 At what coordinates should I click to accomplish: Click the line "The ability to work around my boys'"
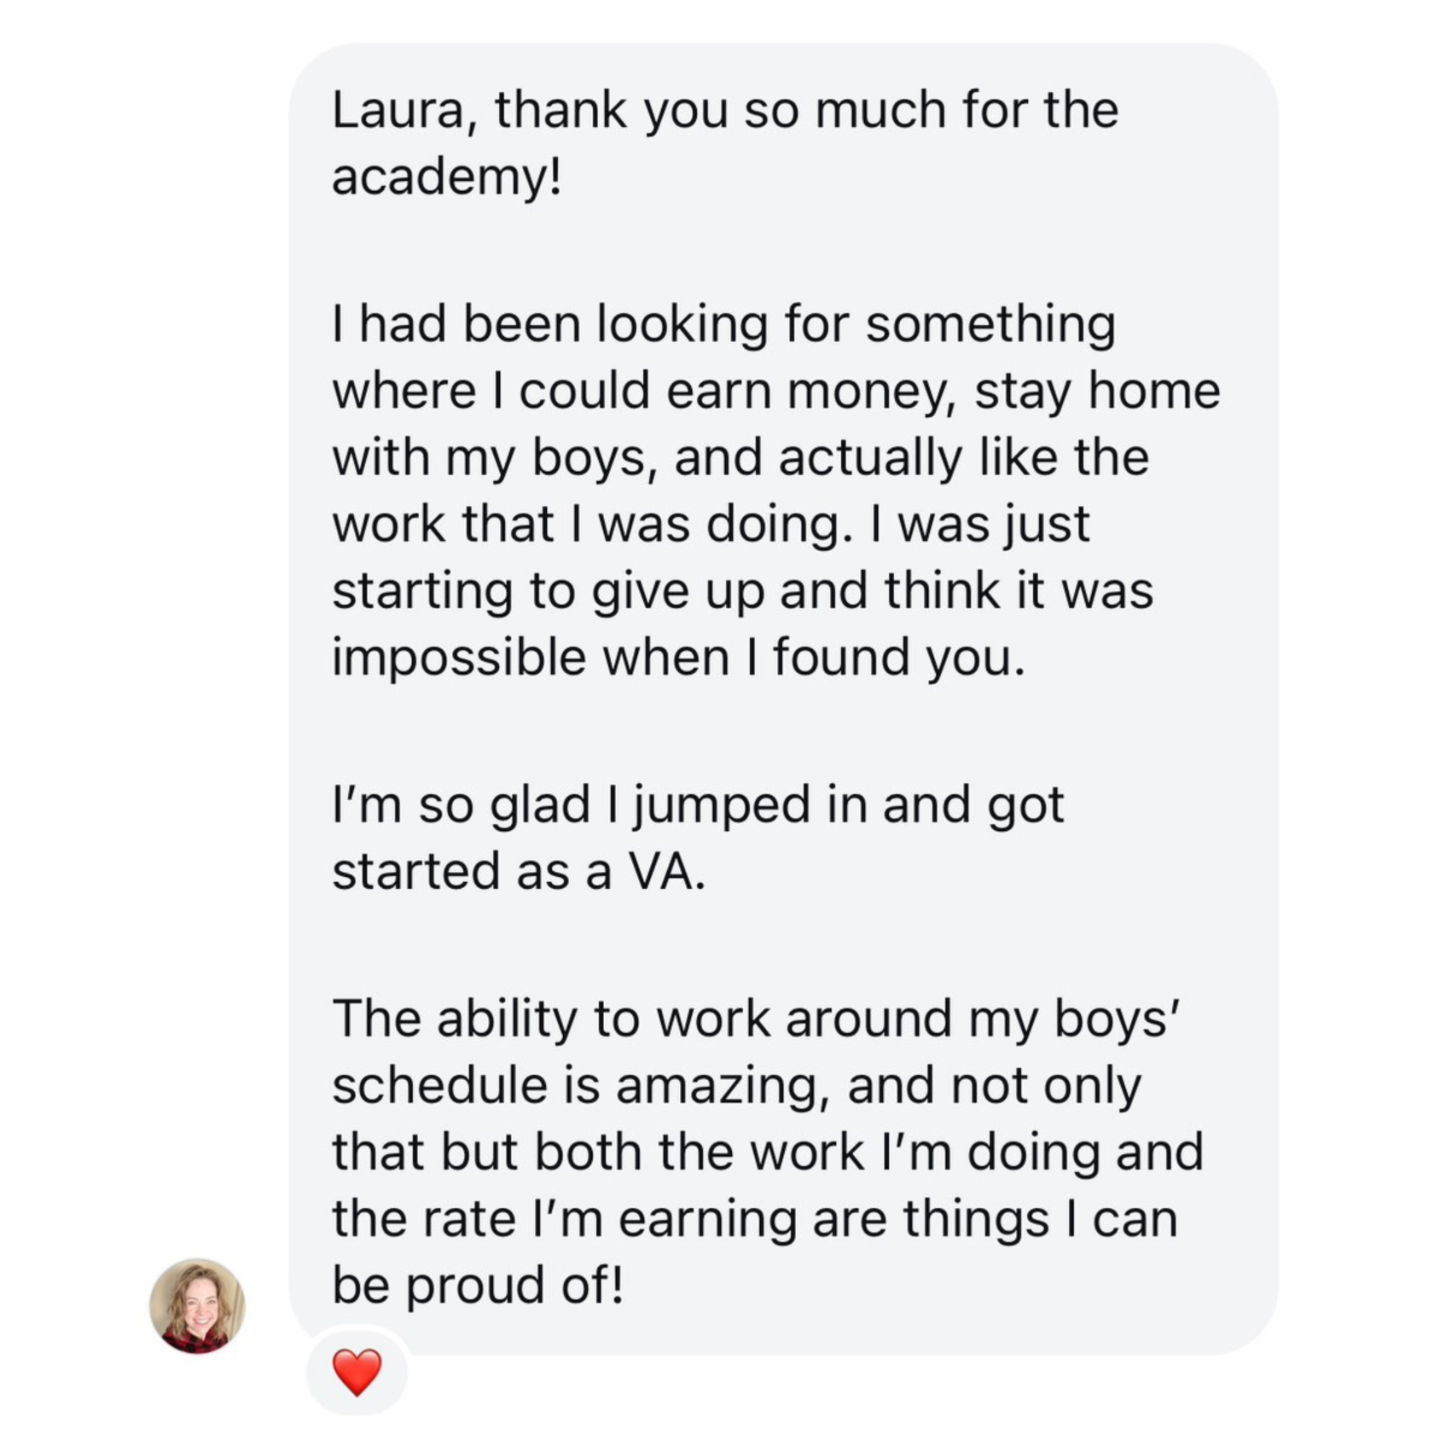coord(756,1019)
